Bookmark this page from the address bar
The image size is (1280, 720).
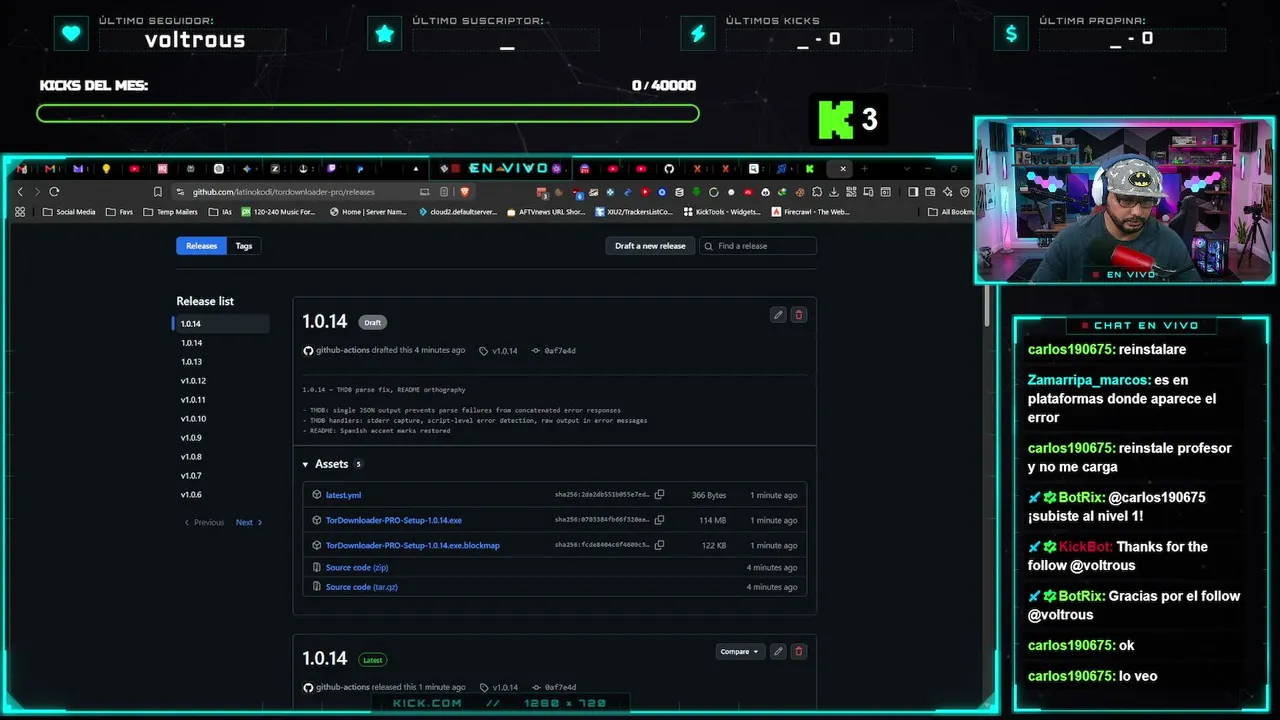158,192
